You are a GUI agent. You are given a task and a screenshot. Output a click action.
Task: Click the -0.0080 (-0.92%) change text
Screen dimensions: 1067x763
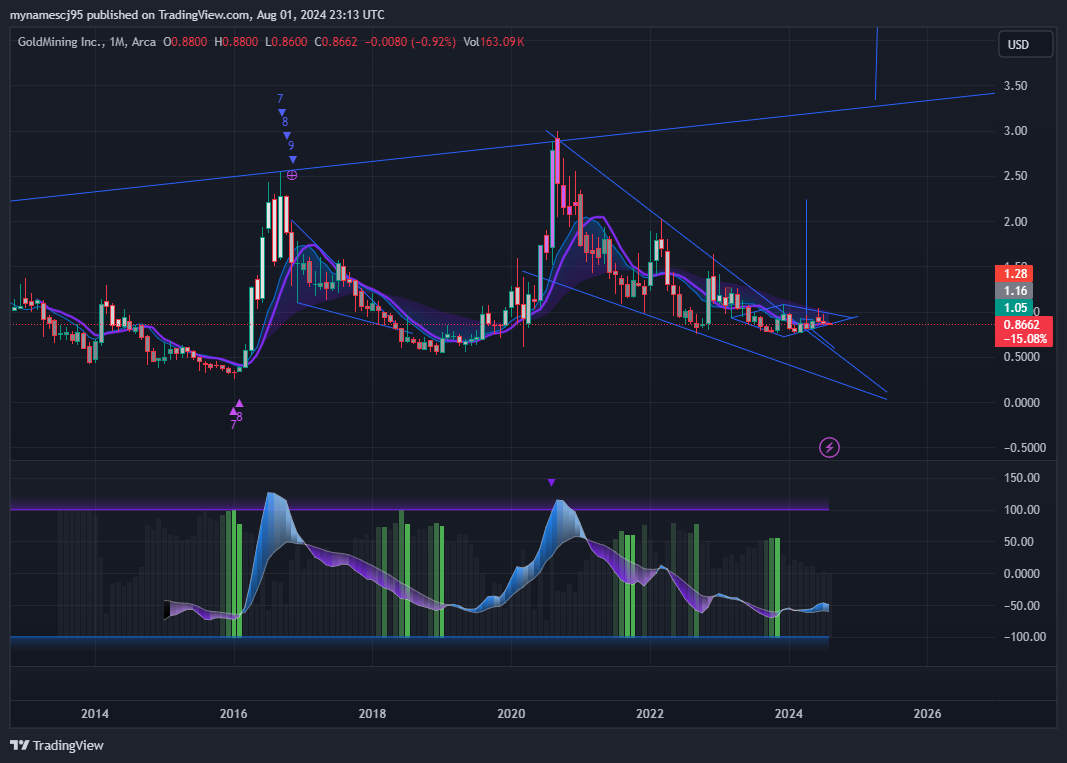pyautogui.click(x=410, y=42)
